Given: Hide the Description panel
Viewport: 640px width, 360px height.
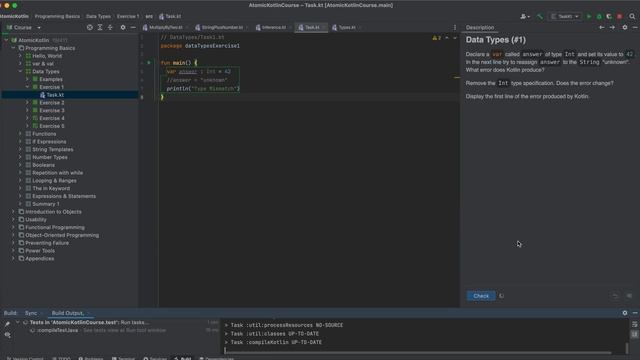Looking at the screenshot, I should [635, 27].
